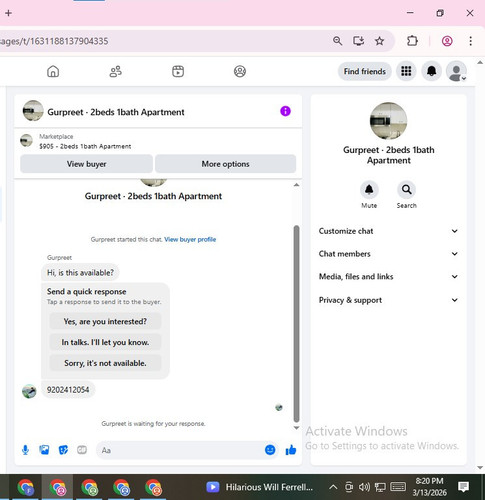The height and width of the screenshot is (500, 485).
Task: Click the sender avatar beside 9202412054
Action: click(x=29, y=391)
